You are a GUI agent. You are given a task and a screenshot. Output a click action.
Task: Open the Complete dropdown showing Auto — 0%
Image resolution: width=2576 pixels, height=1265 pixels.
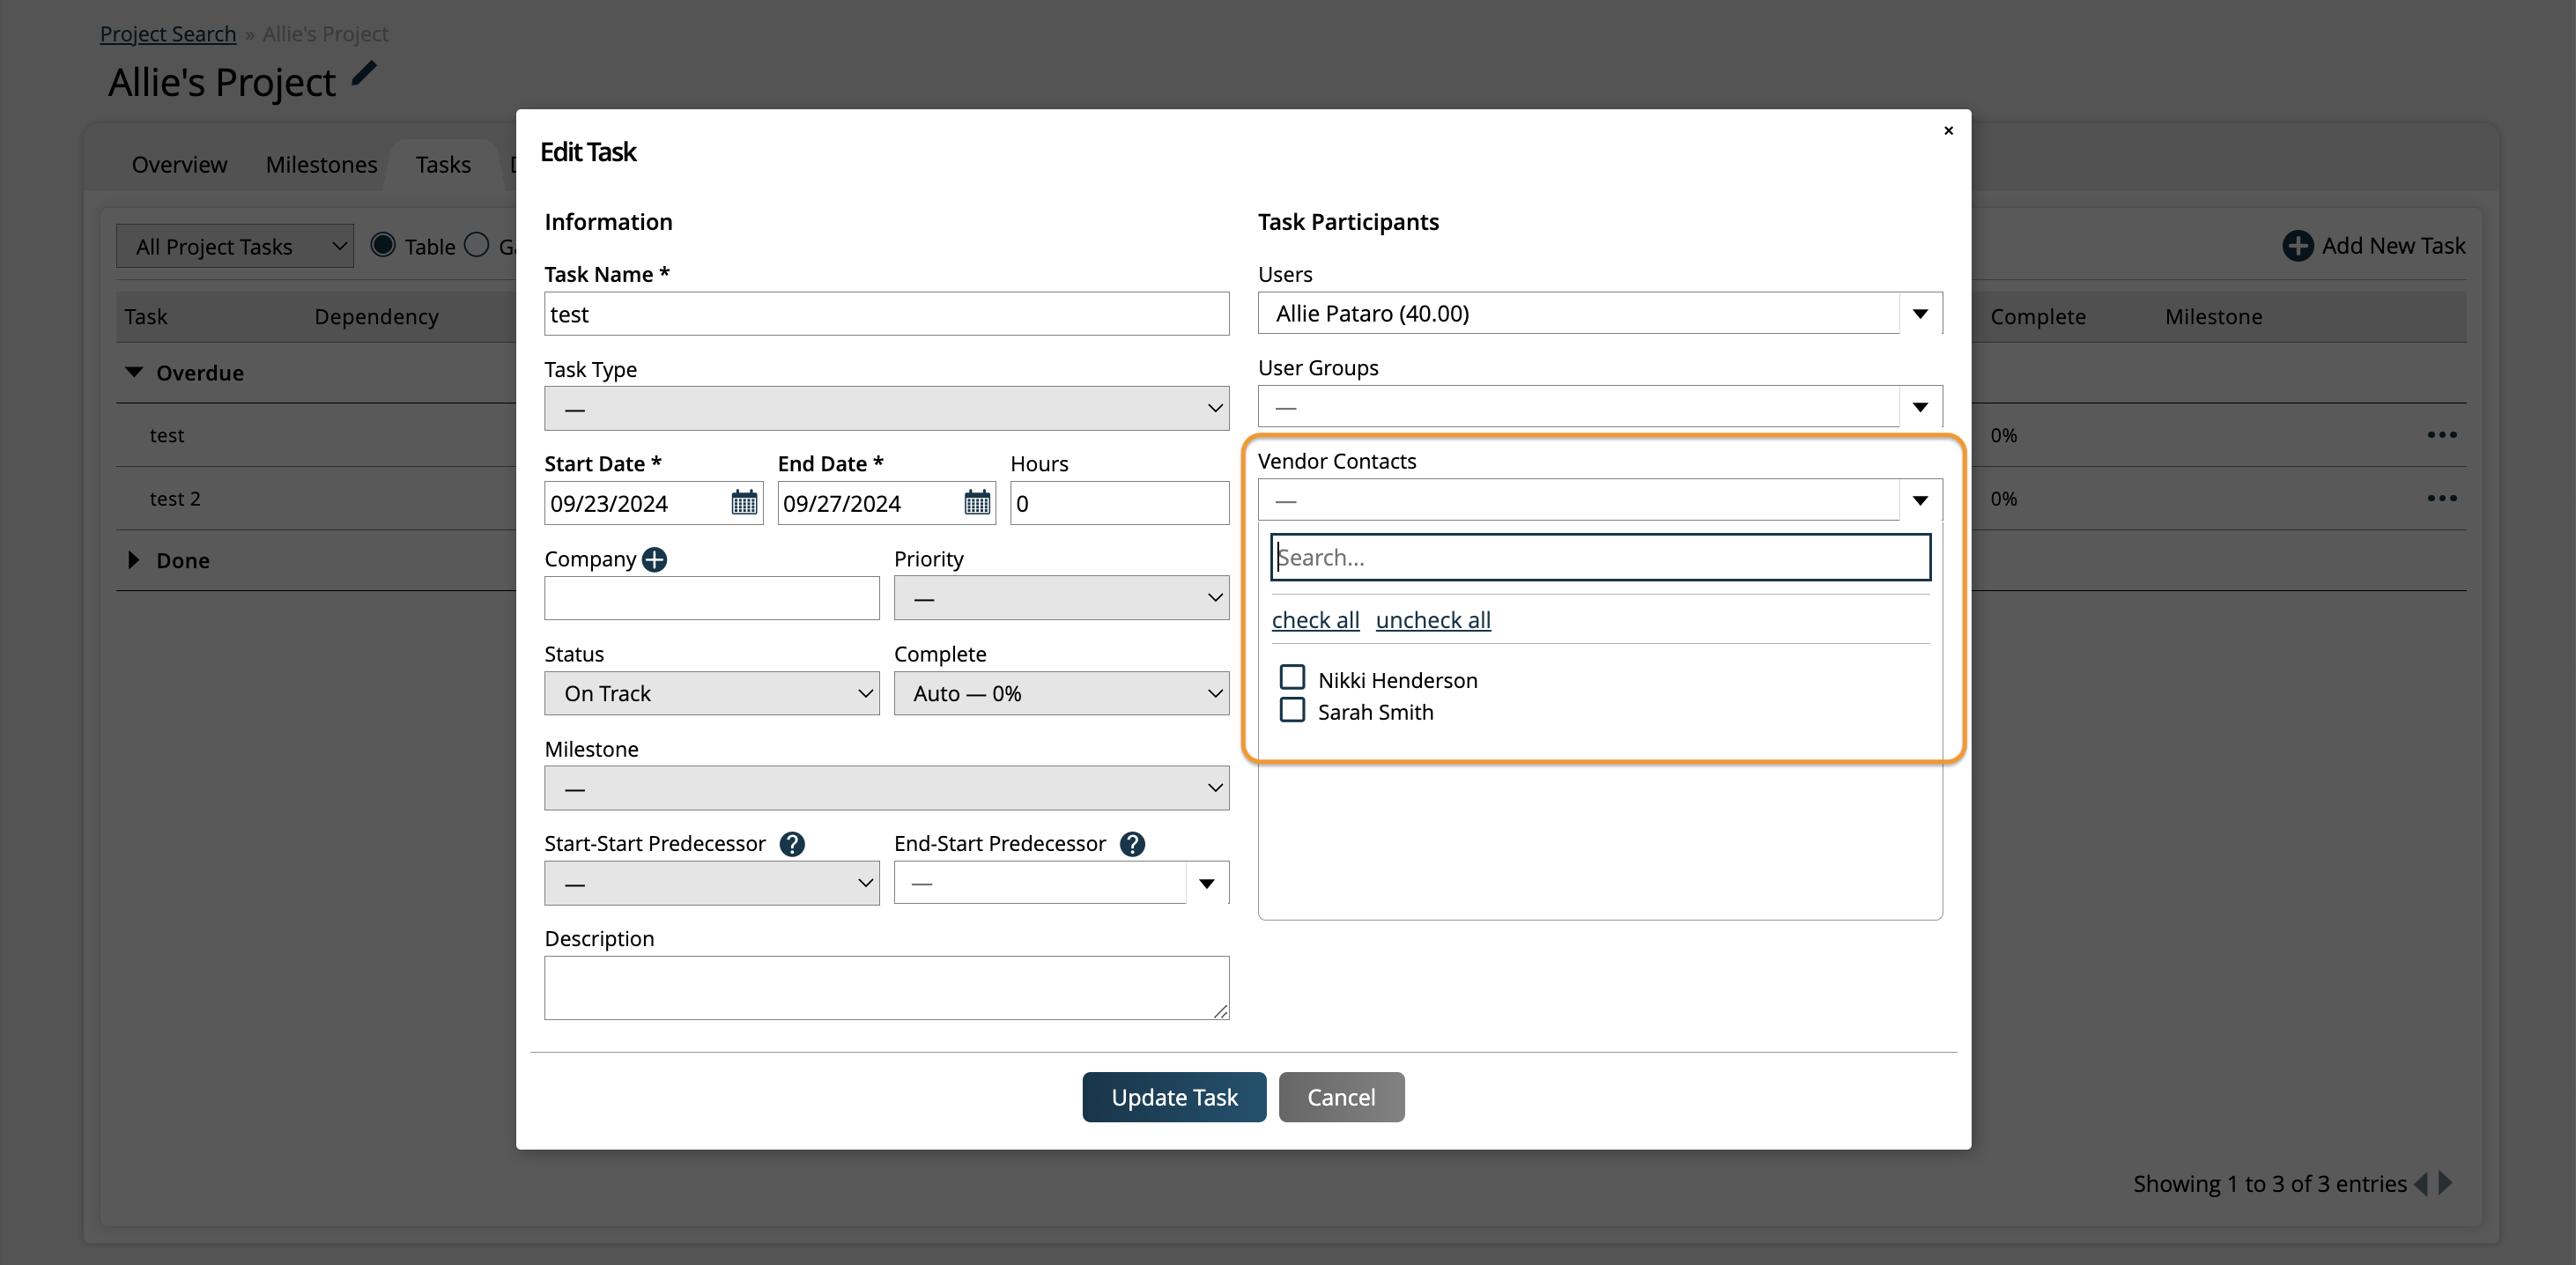point(1061,693)
